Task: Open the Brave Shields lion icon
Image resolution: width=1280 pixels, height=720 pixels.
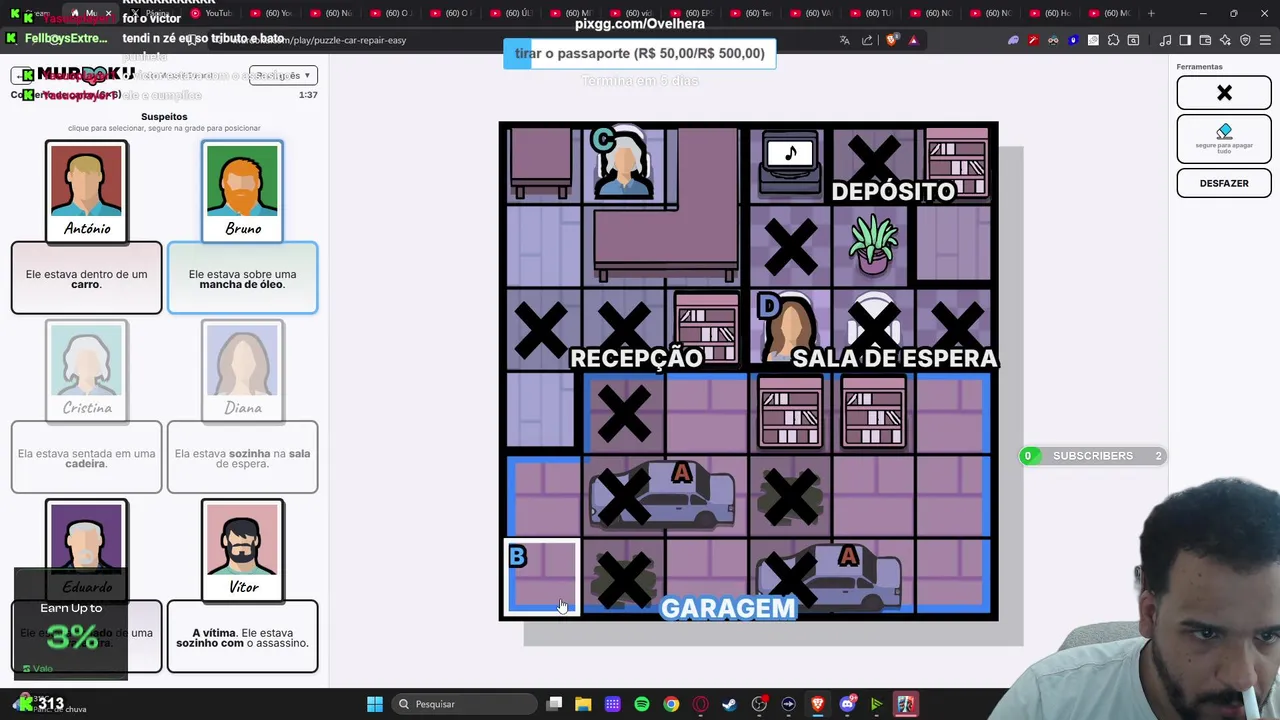Action: 891,40
